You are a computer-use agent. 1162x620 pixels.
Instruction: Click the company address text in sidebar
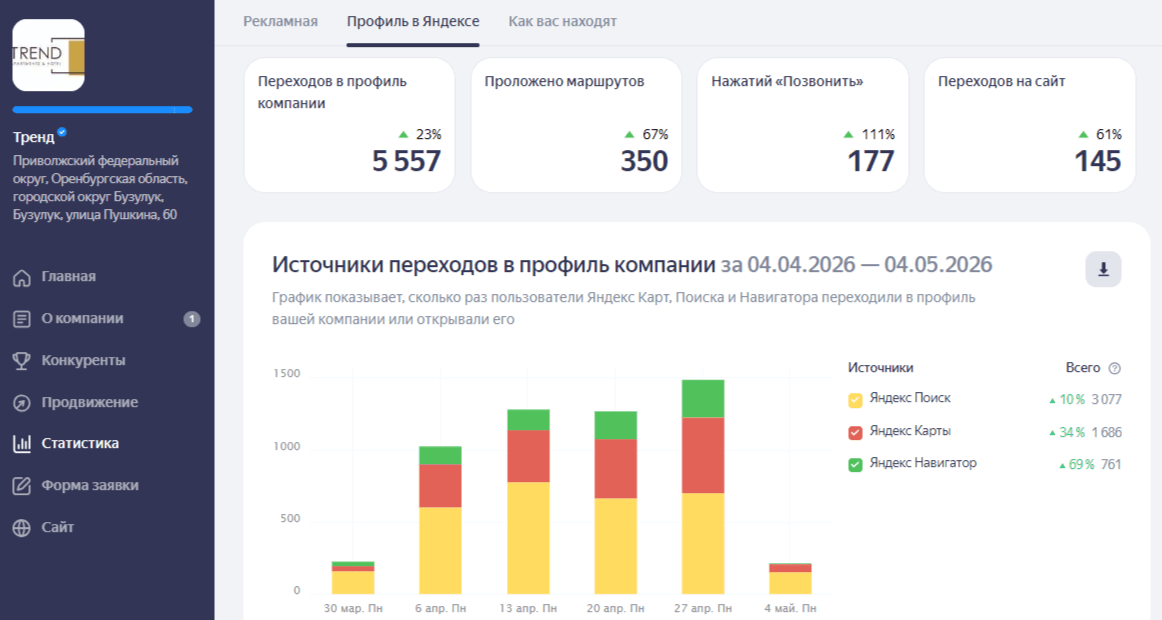coord(100,187)
